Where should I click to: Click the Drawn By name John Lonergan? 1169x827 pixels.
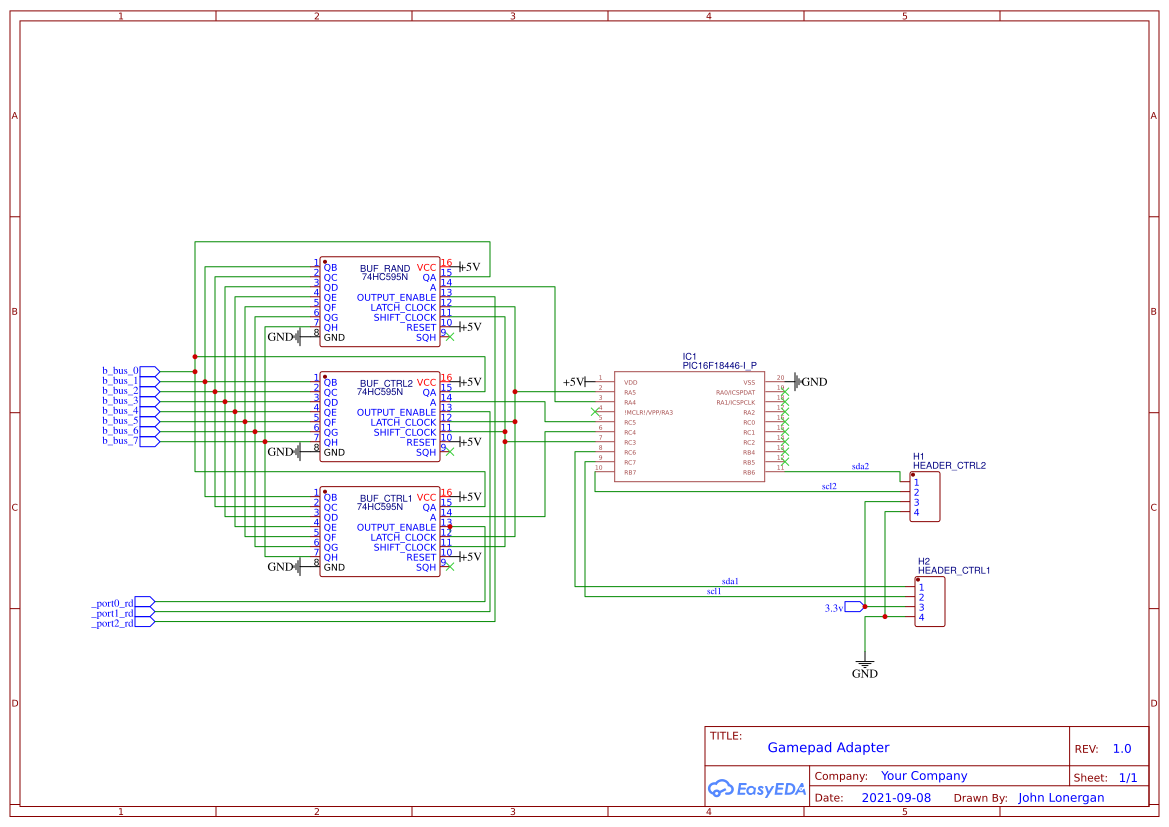[1061, 797]
